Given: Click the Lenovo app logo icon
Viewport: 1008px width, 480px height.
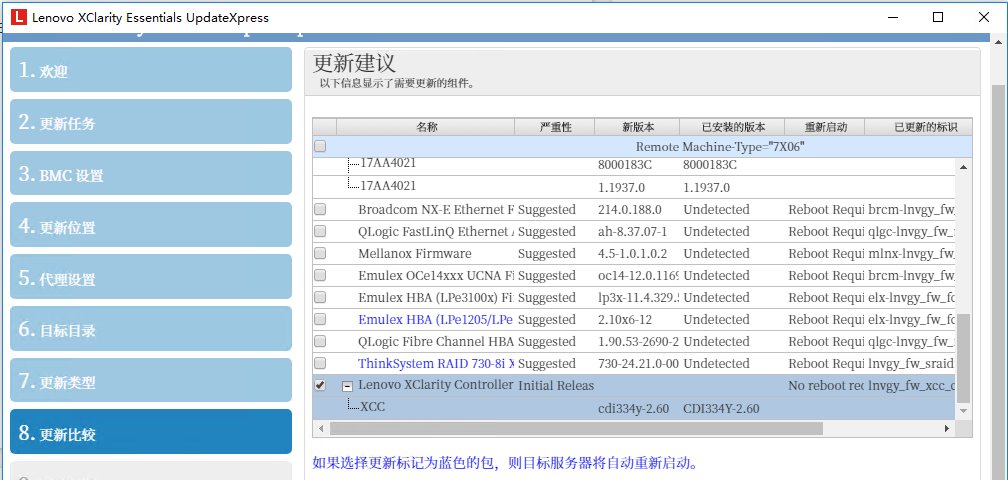Looking at the screenshot, I should (x=19, y=18).
